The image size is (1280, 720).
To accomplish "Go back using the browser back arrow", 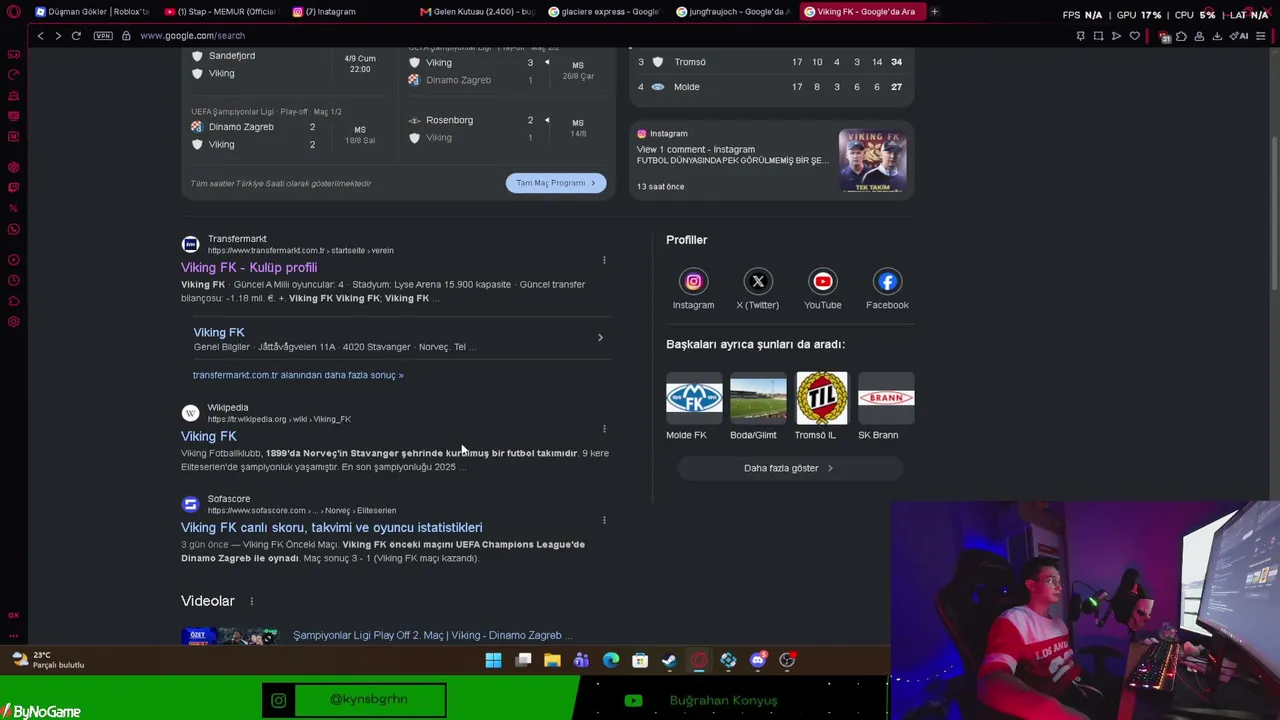I will click(x=40, y=36).
